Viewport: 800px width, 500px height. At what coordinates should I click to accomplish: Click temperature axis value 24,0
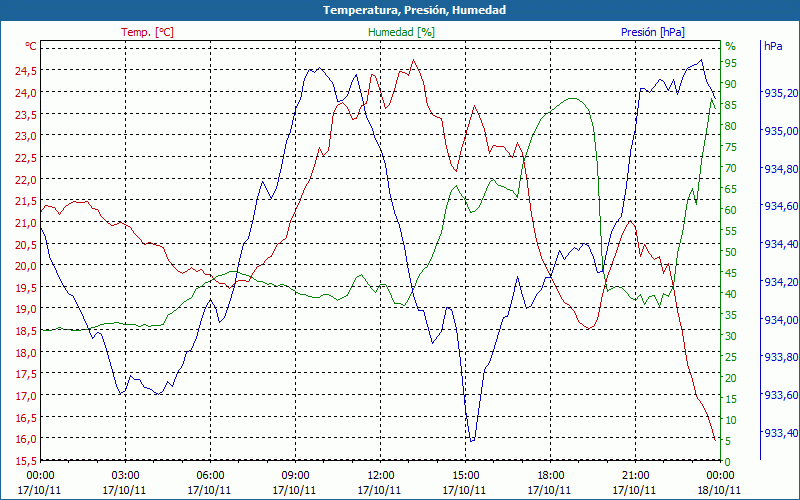tap(26, 92)
